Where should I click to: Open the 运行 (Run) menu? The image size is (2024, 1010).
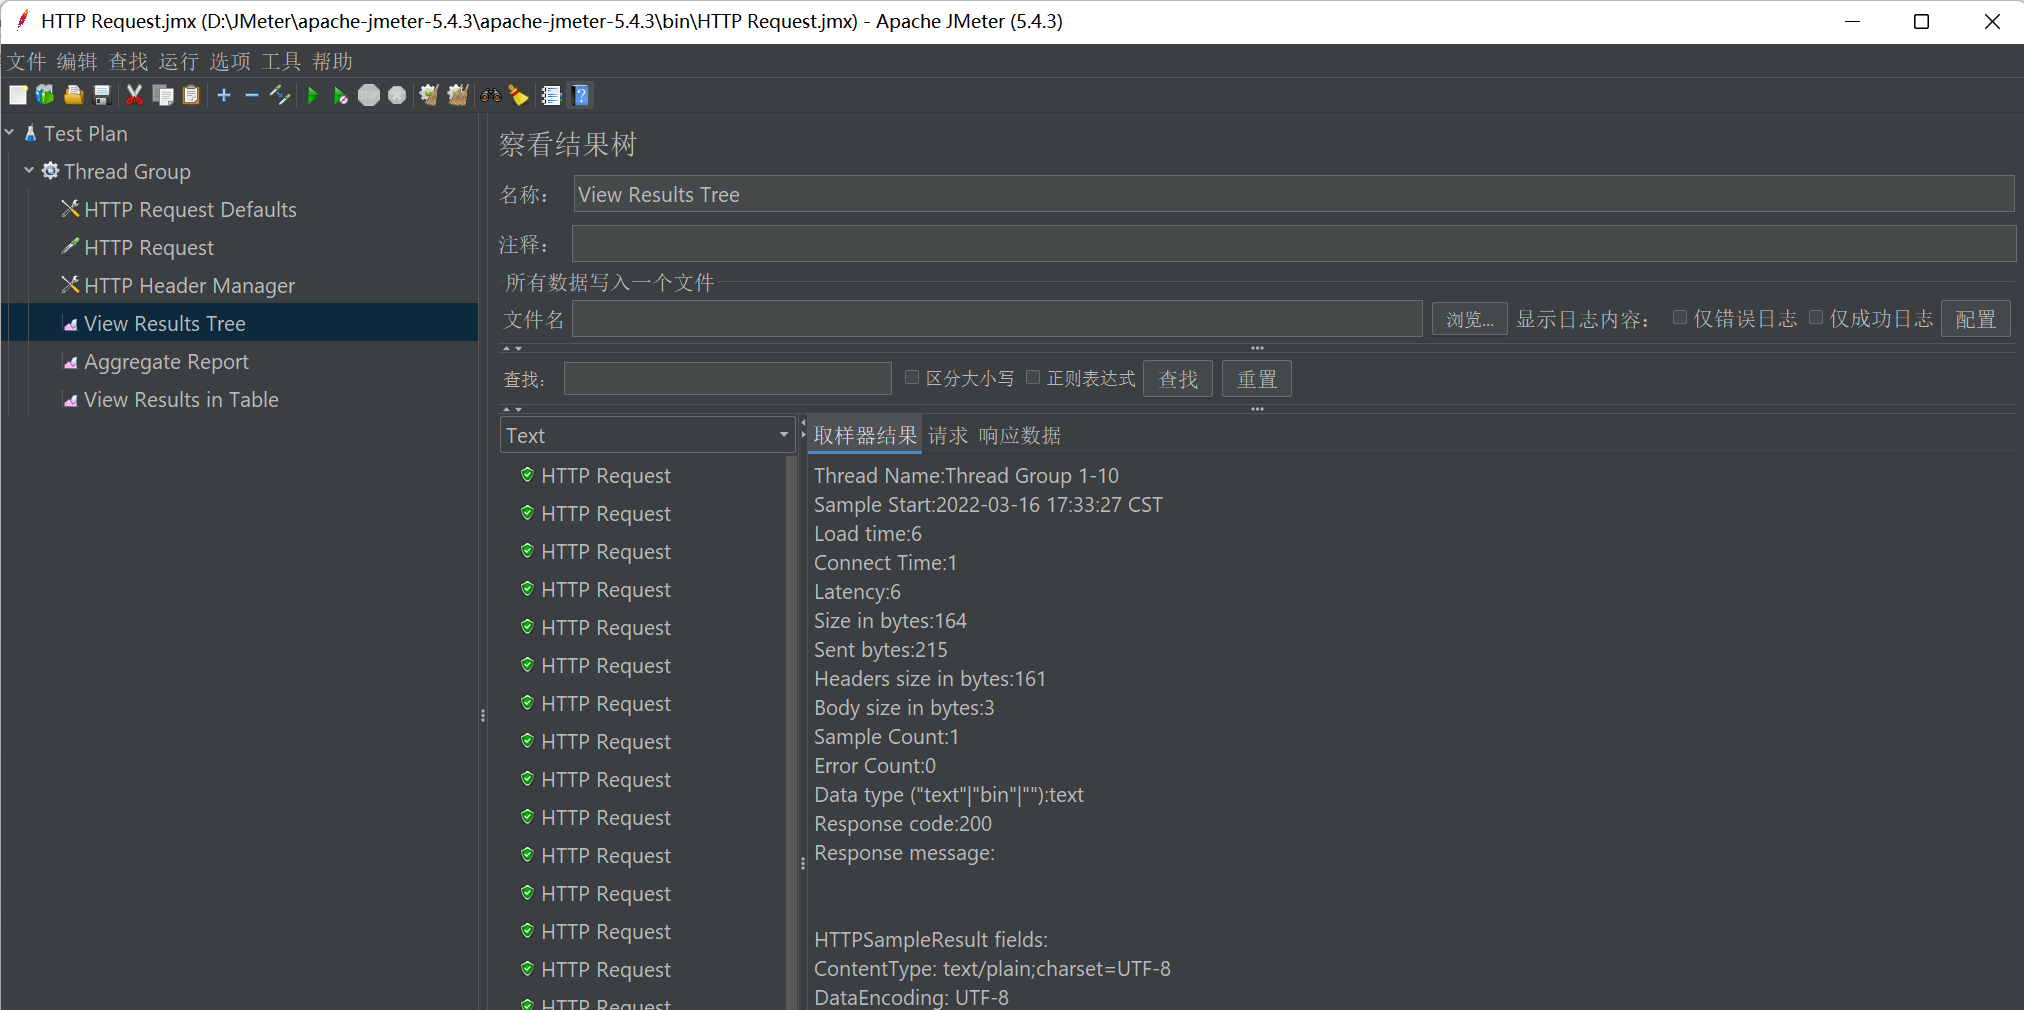pyautogui.click(x=179, y=62)
